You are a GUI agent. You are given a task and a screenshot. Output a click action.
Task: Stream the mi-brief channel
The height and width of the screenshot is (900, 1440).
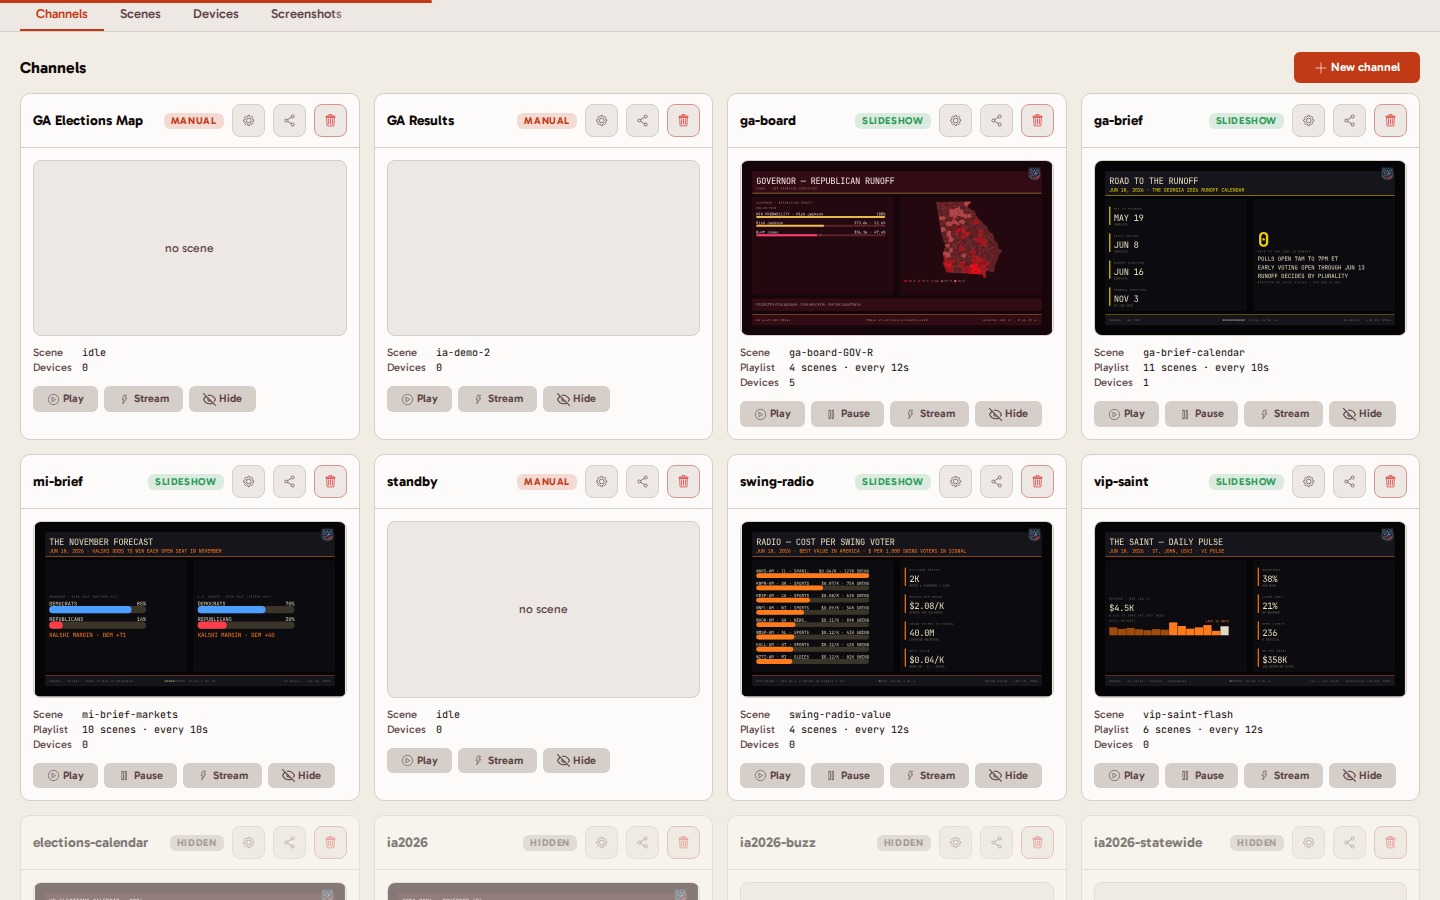coord(222,776)
